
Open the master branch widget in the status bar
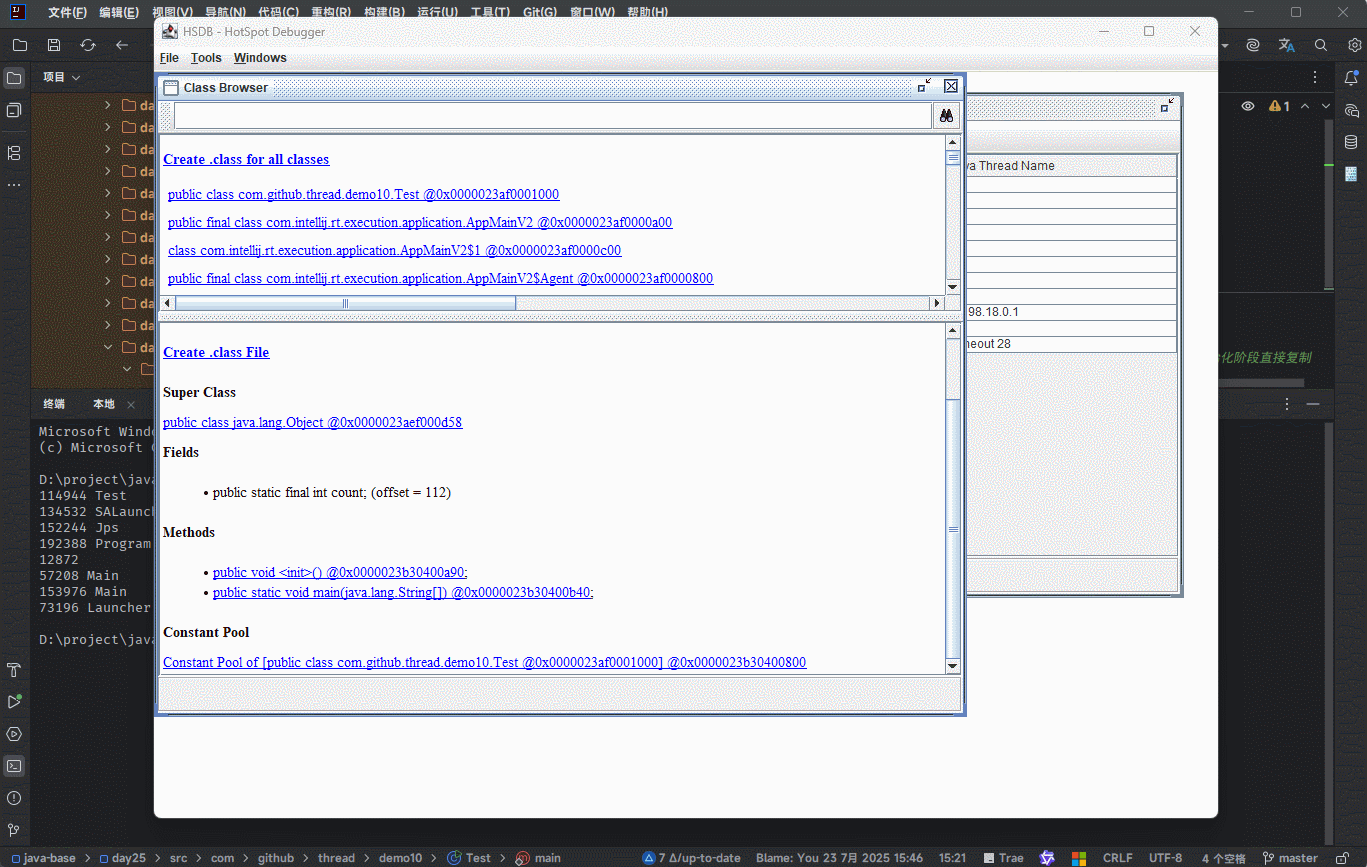1291,858
